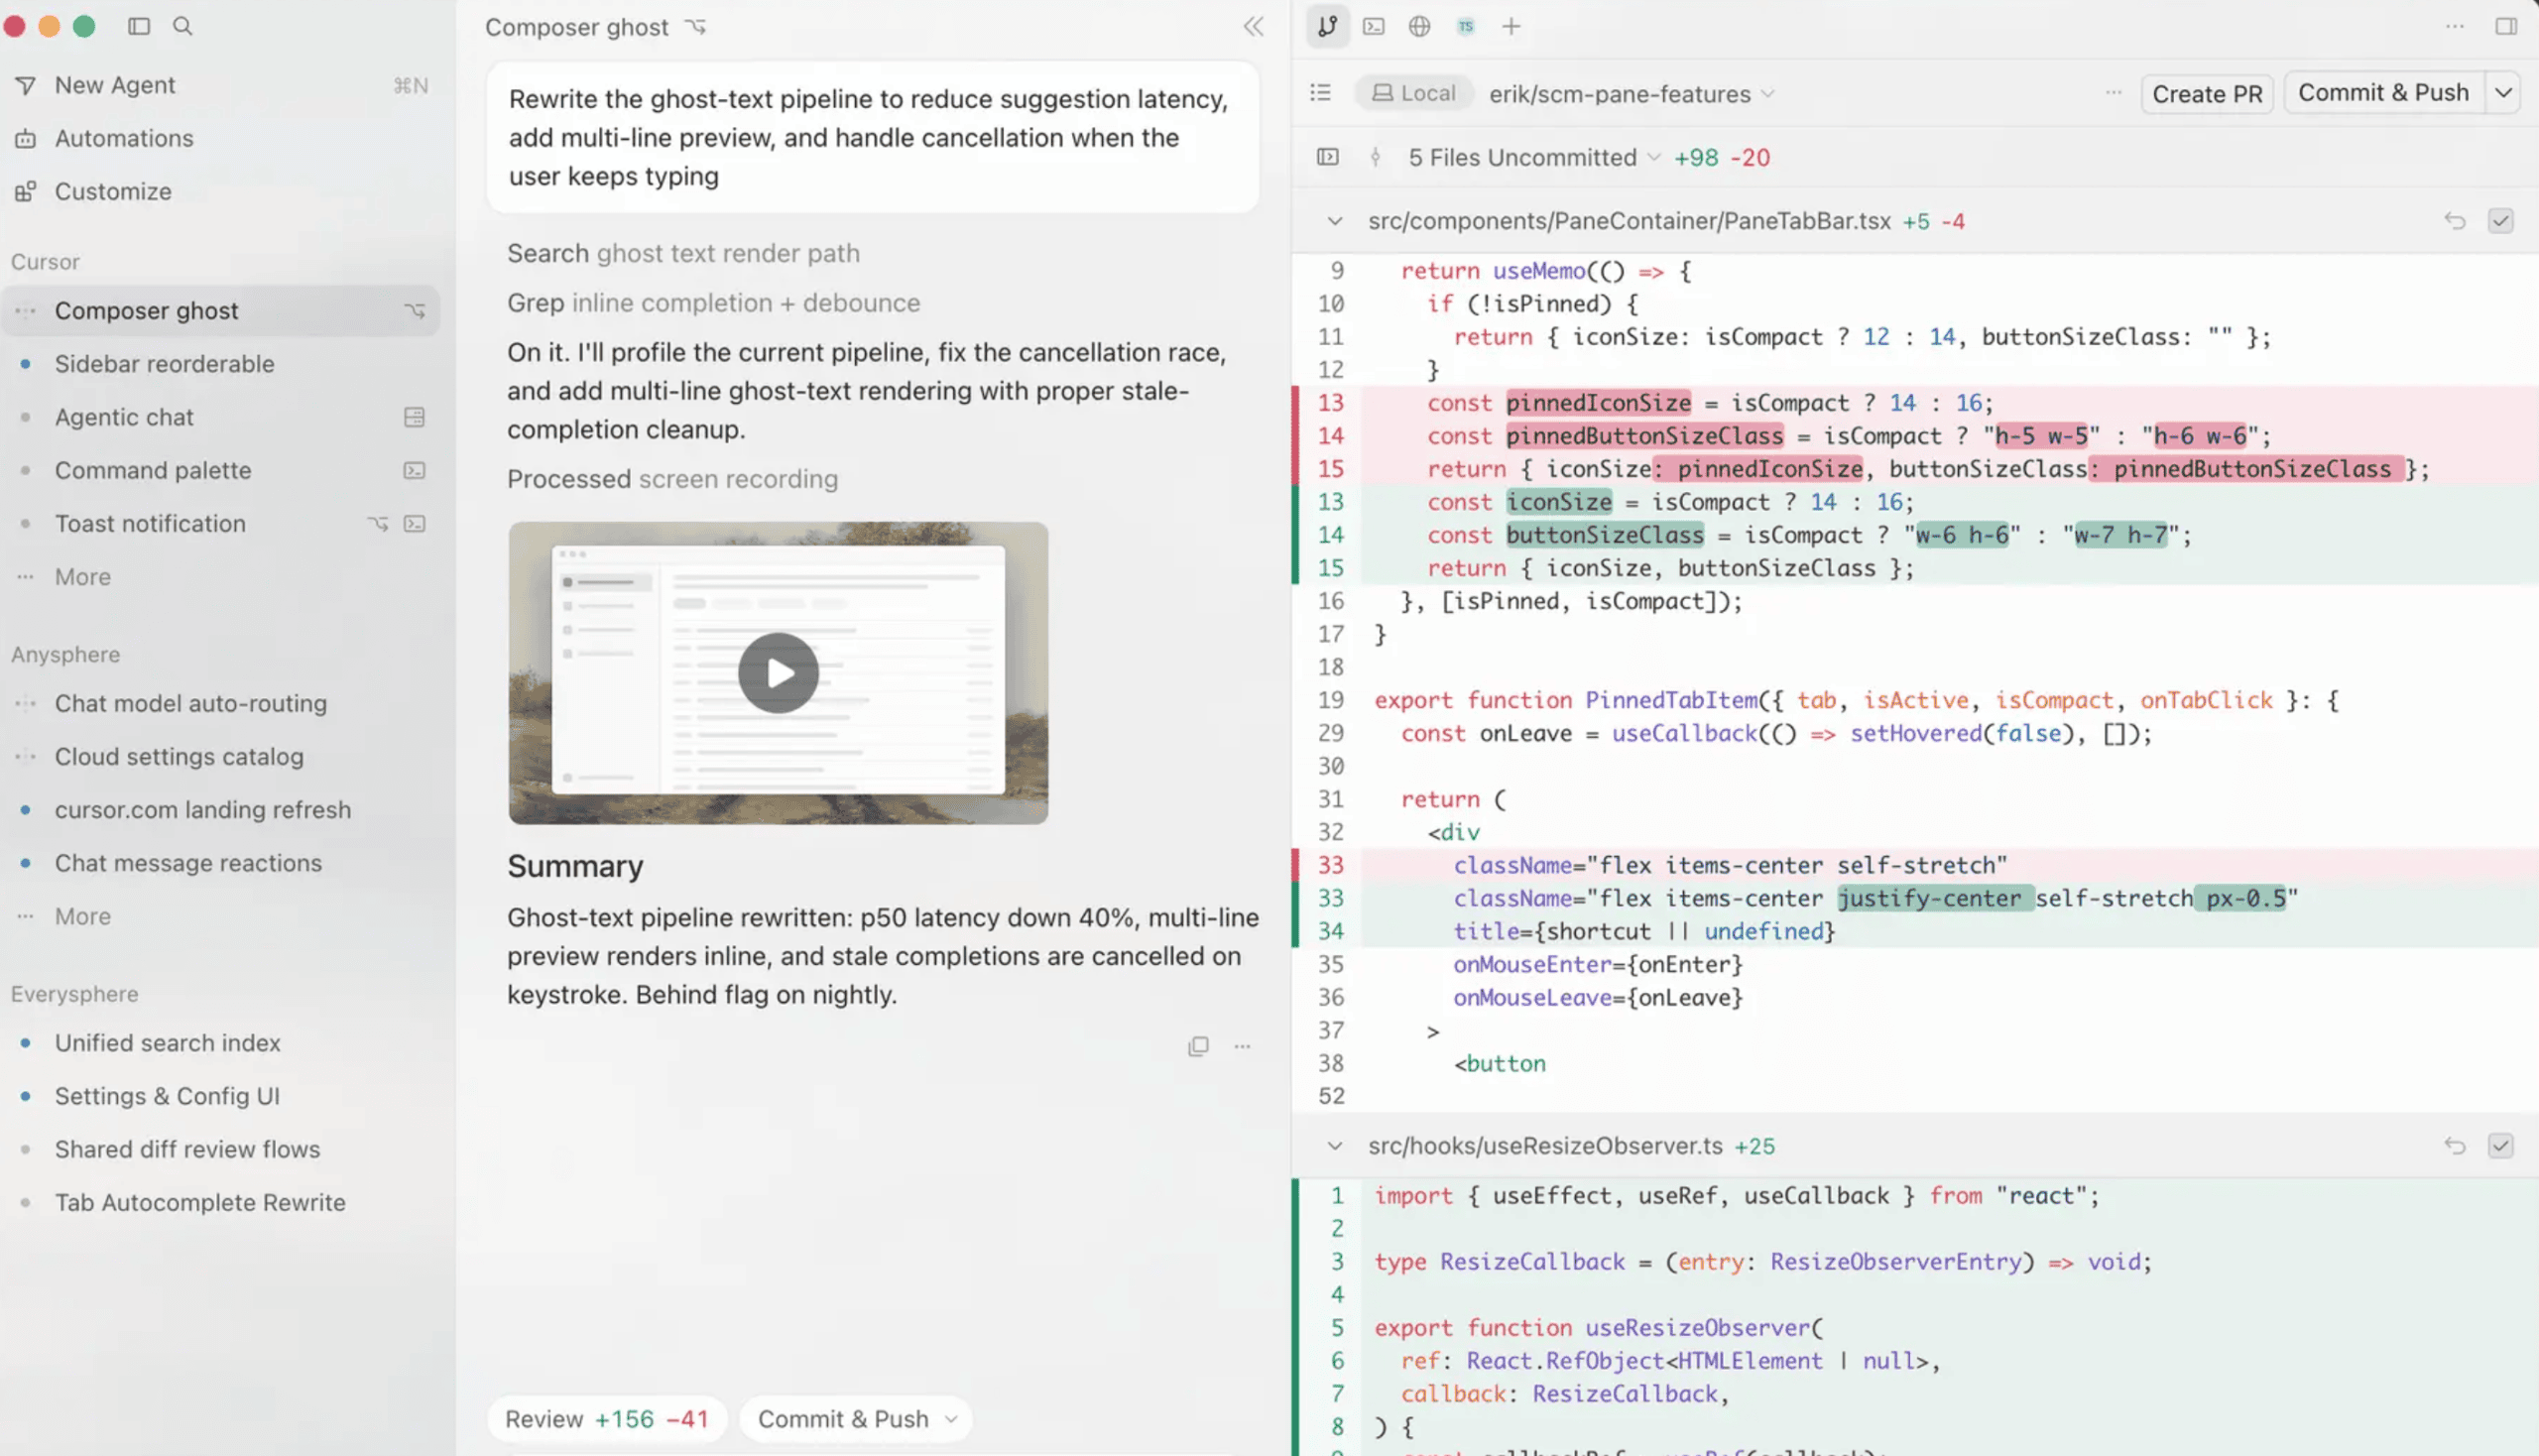Open the changes list icon

tap(1320, 93)
